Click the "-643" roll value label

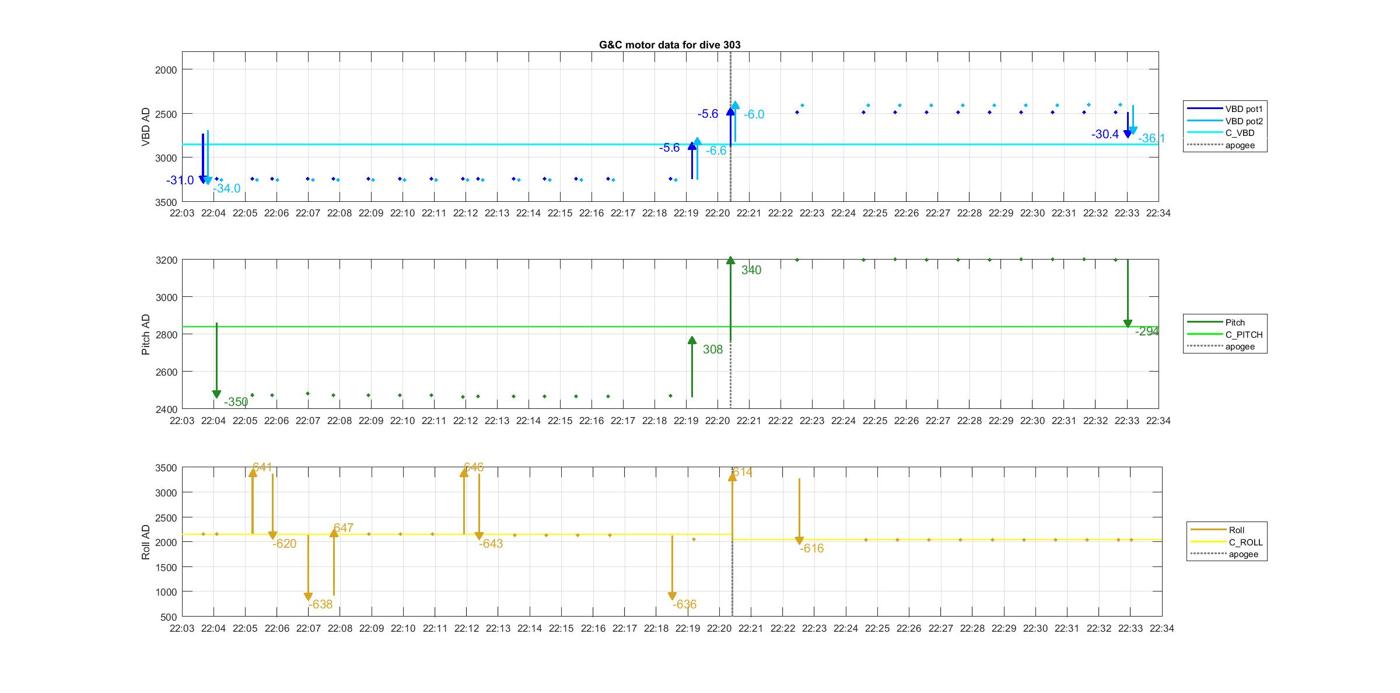pyautogui.click(x=491, y=544)
